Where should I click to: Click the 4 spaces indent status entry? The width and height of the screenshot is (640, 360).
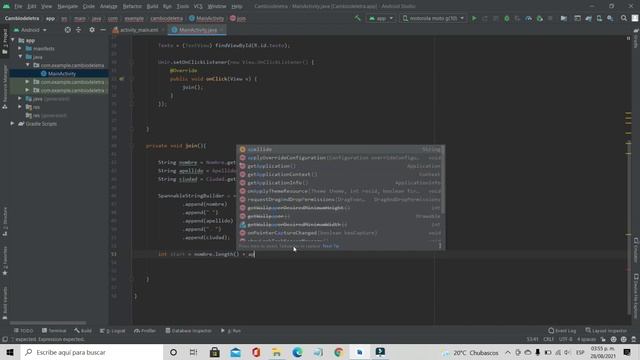(x=586, y=339)
